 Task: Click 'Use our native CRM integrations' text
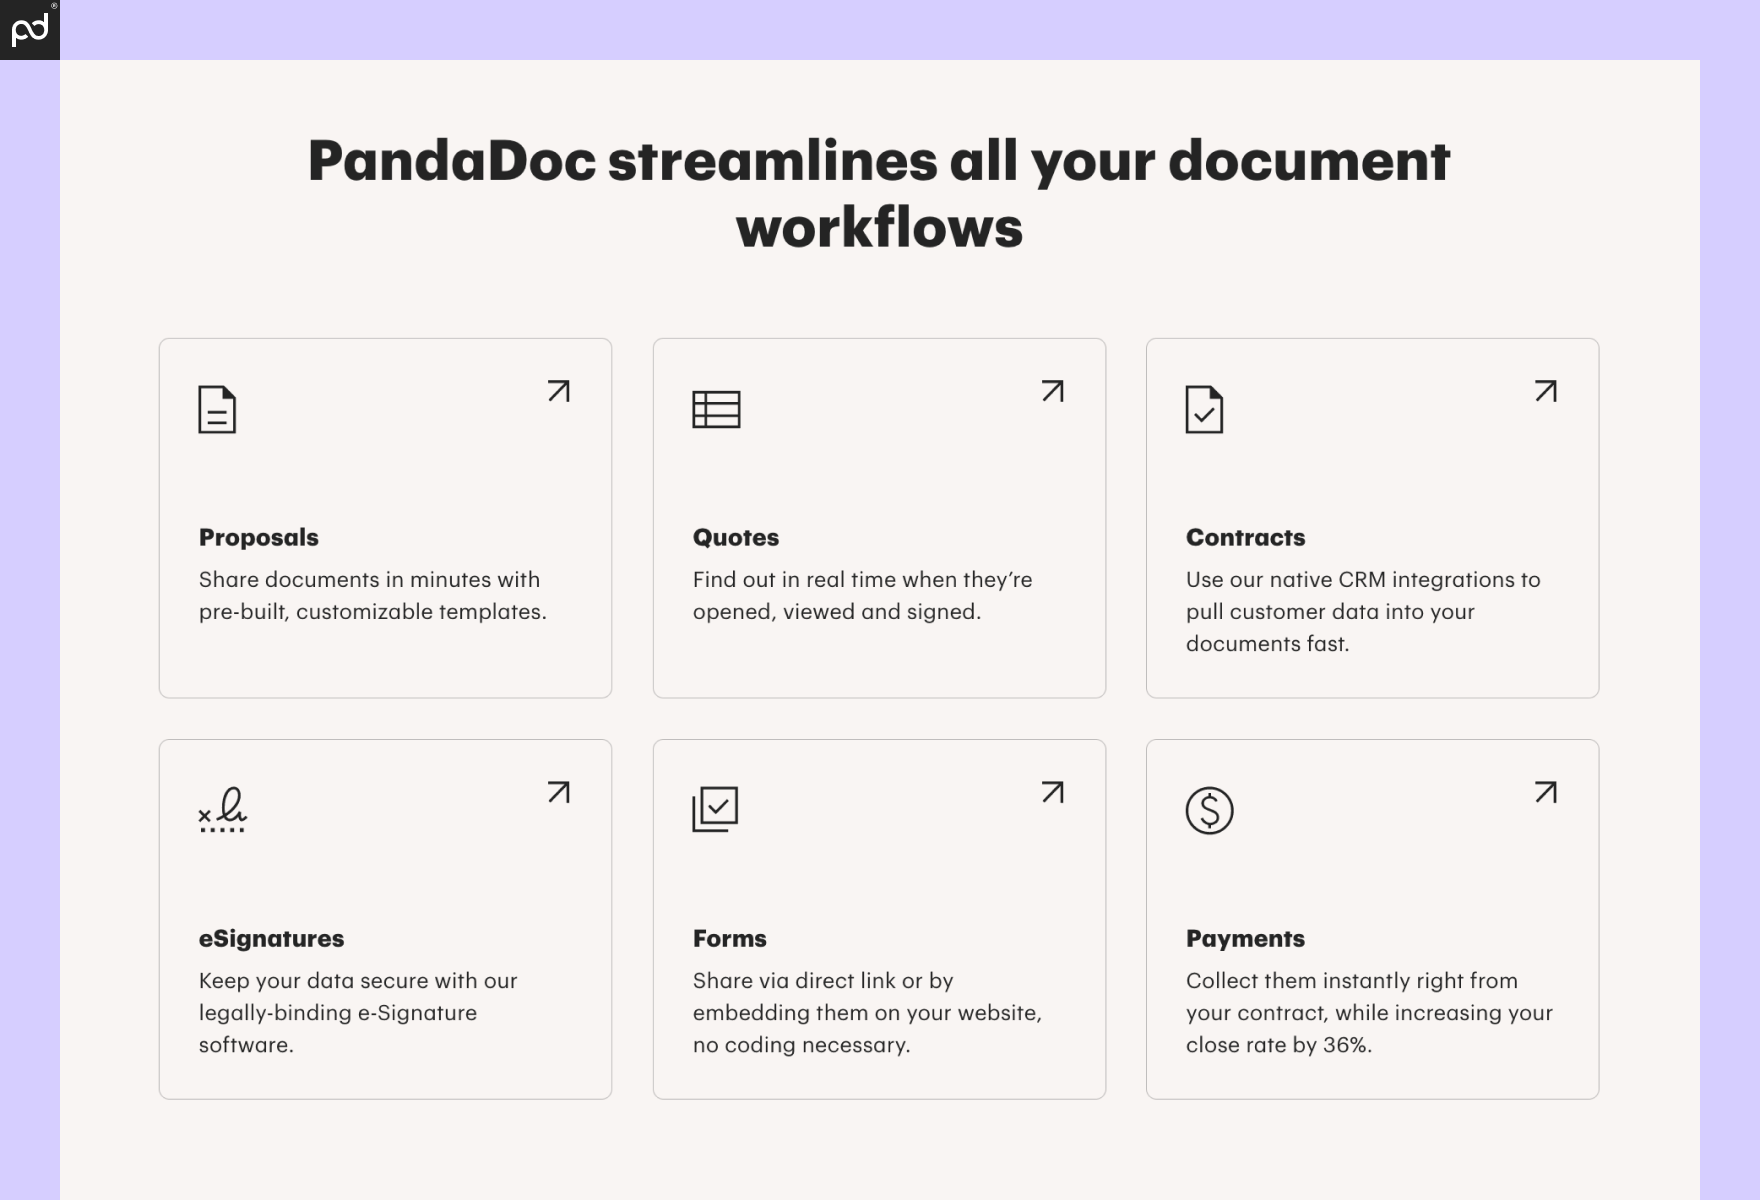1363,612
